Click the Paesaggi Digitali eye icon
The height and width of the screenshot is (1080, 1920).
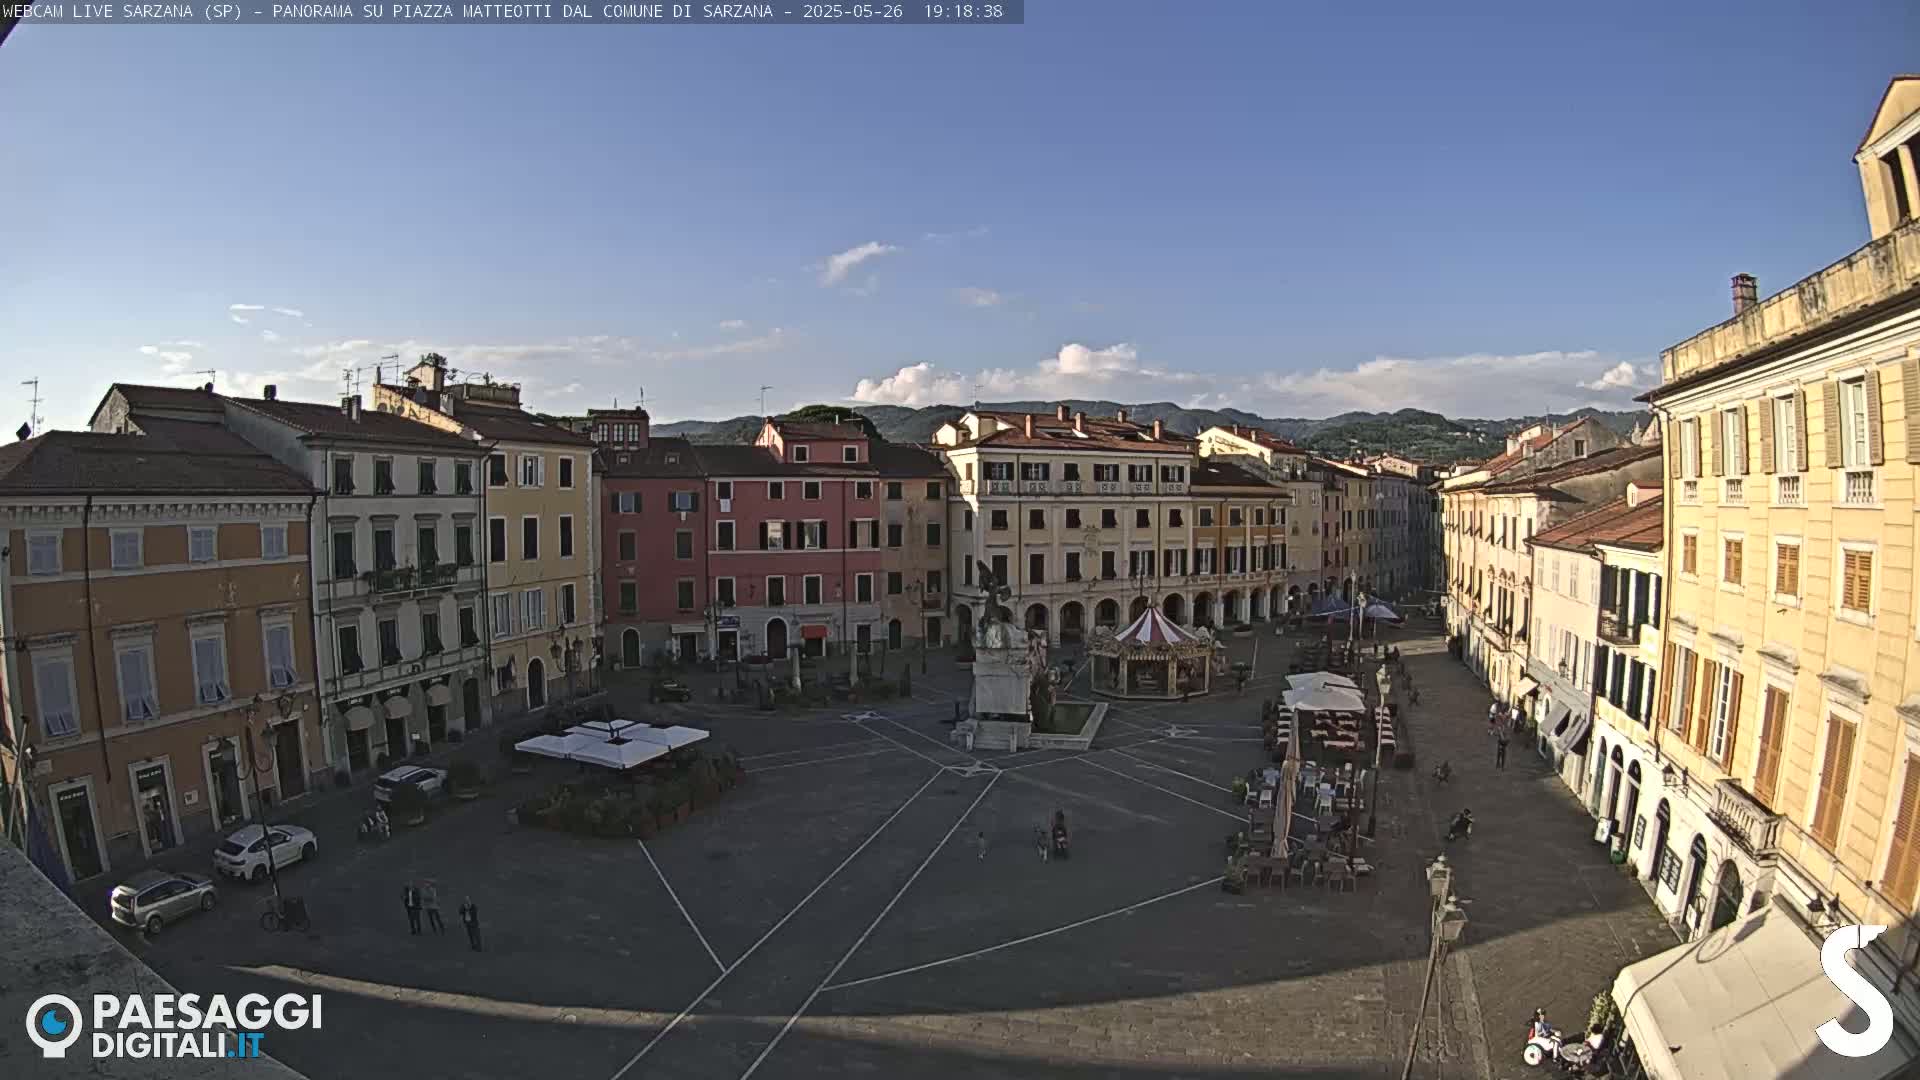coord(54,1025)
